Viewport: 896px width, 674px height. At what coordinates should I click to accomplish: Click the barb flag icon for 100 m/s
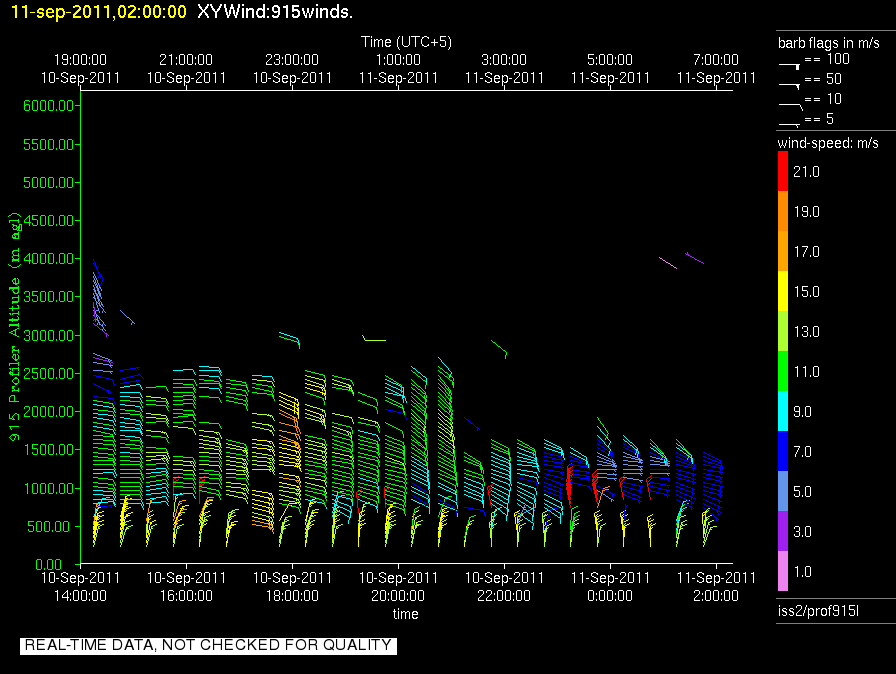point(790,66)
